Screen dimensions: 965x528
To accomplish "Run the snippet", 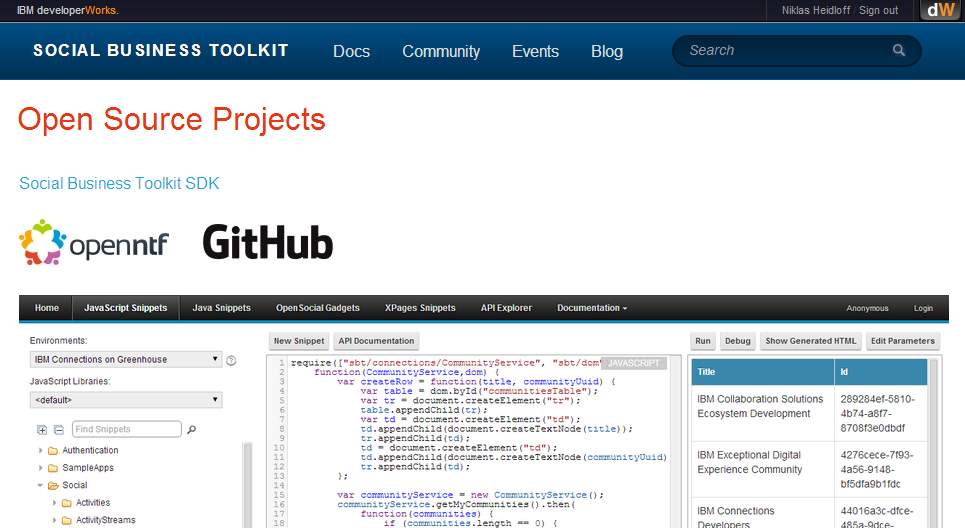I will click(703, 341).
